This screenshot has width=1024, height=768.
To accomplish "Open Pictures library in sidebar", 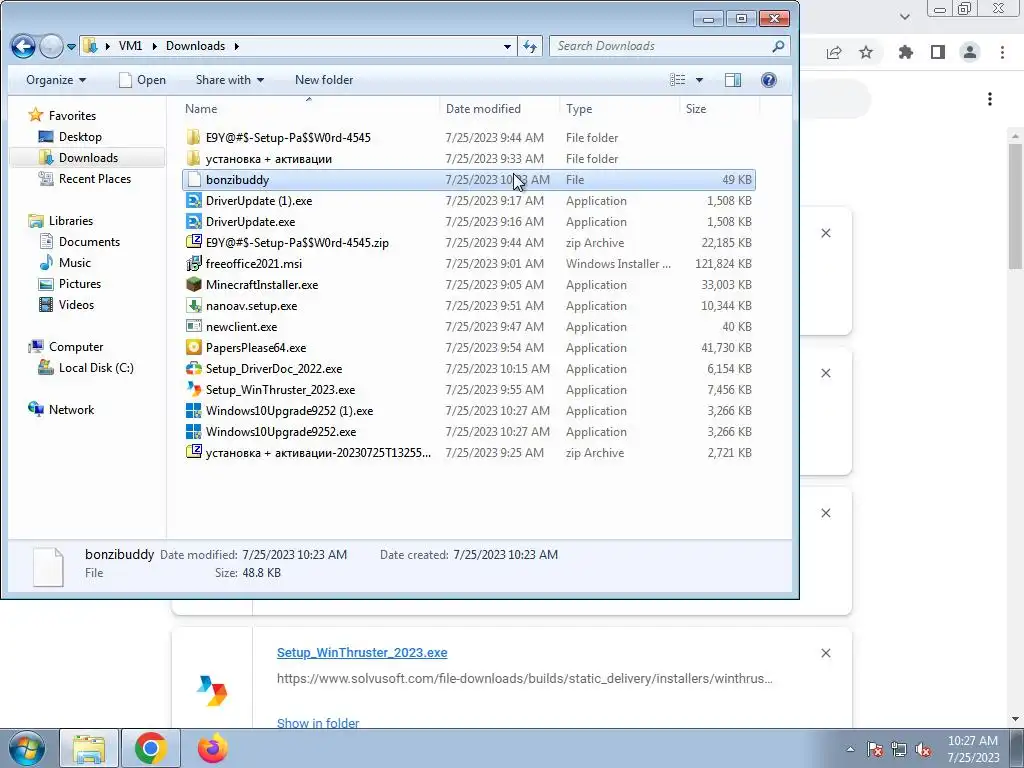I will click(x=80, y=283).
